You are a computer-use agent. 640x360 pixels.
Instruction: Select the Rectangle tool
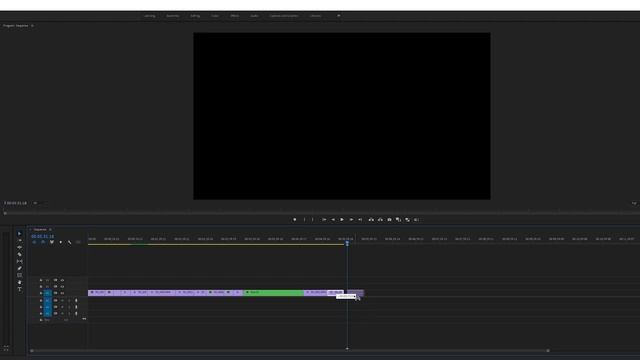click(19, 275)
